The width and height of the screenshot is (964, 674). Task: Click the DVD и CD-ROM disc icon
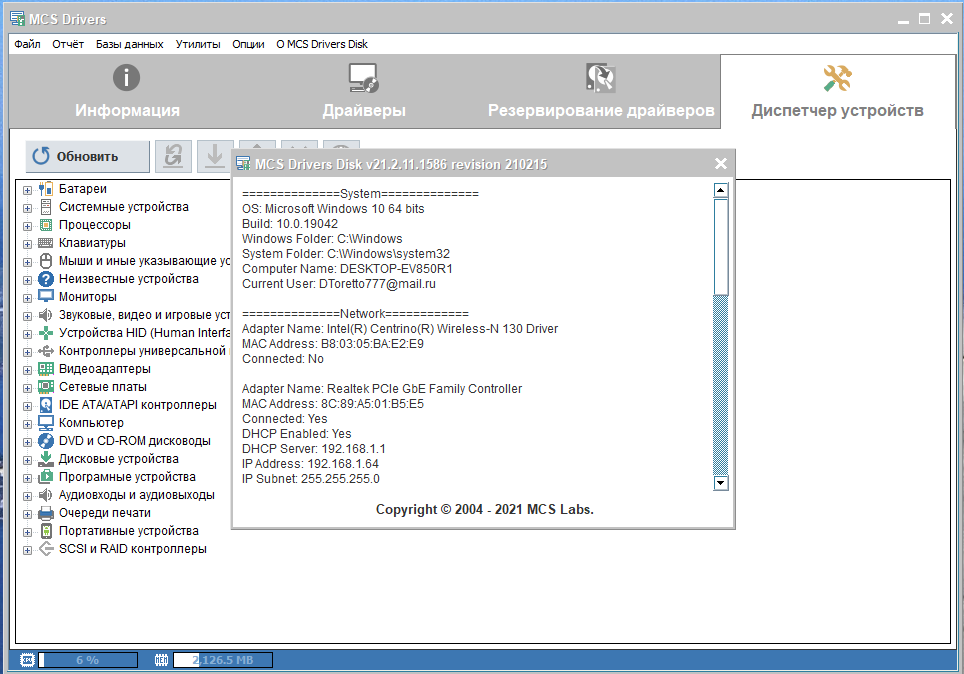(x=45, y=441)
